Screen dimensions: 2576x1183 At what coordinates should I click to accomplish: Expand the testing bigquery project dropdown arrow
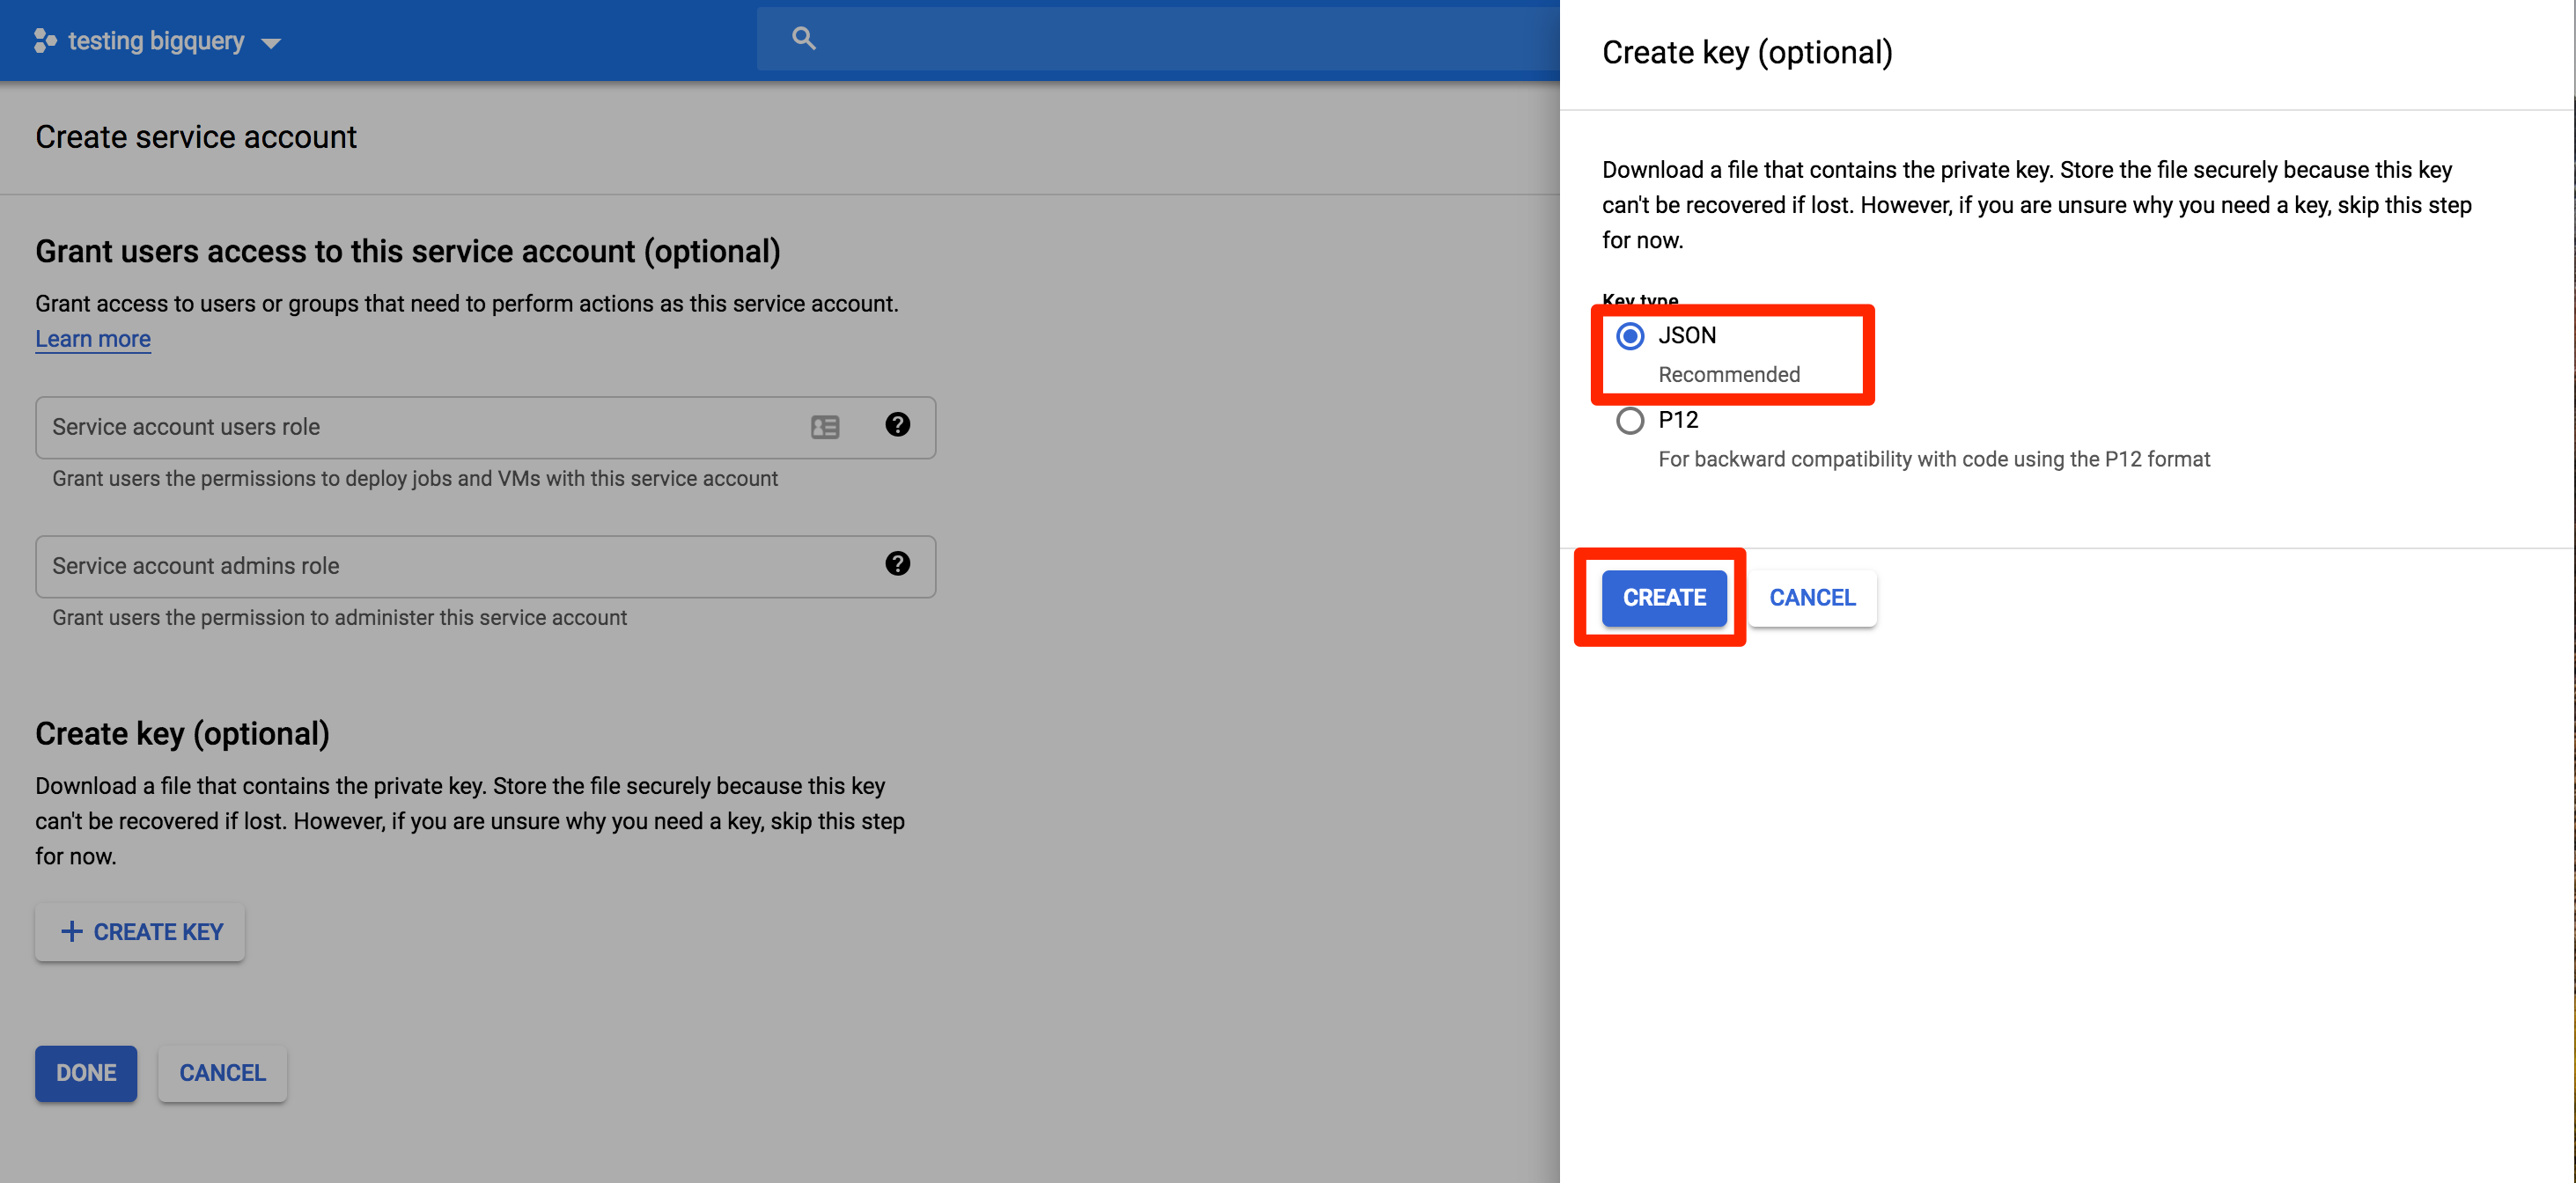[x=271, y=43]
